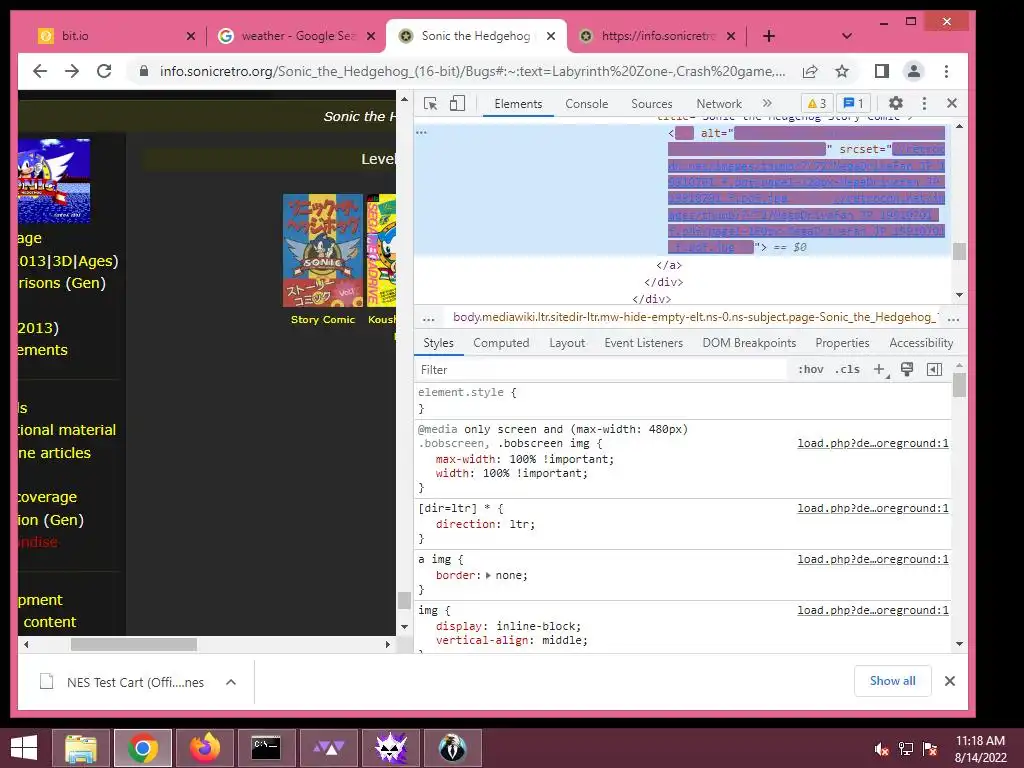Image resolution: width=1024 pixels, height=768 pixels.
Task: Share this page icon
Action: pyautogui.click(x=810, y=71)
